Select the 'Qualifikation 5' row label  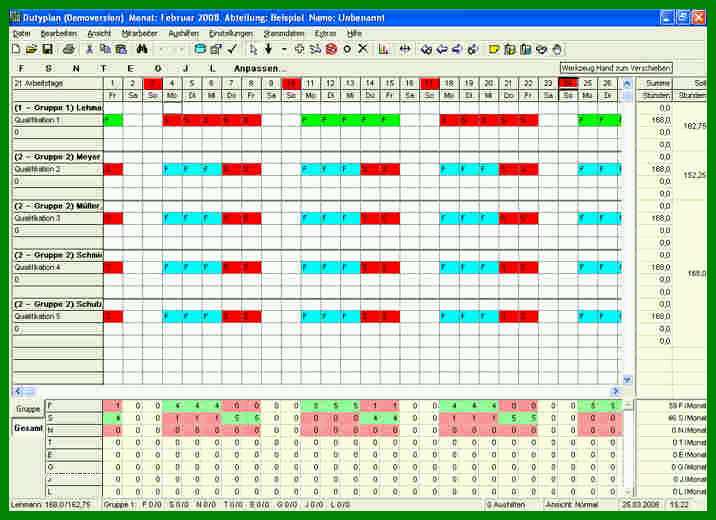[58, 316]
